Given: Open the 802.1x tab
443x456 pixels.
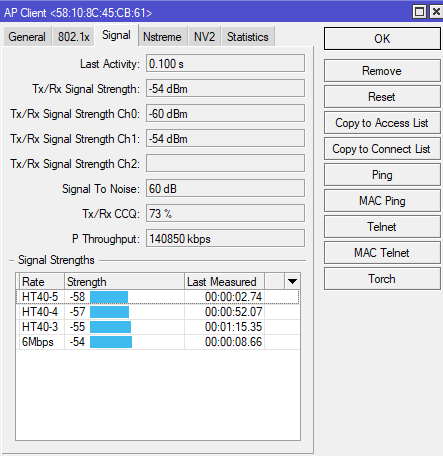Looking at the screenshot, I should click(x=74, y=37).
